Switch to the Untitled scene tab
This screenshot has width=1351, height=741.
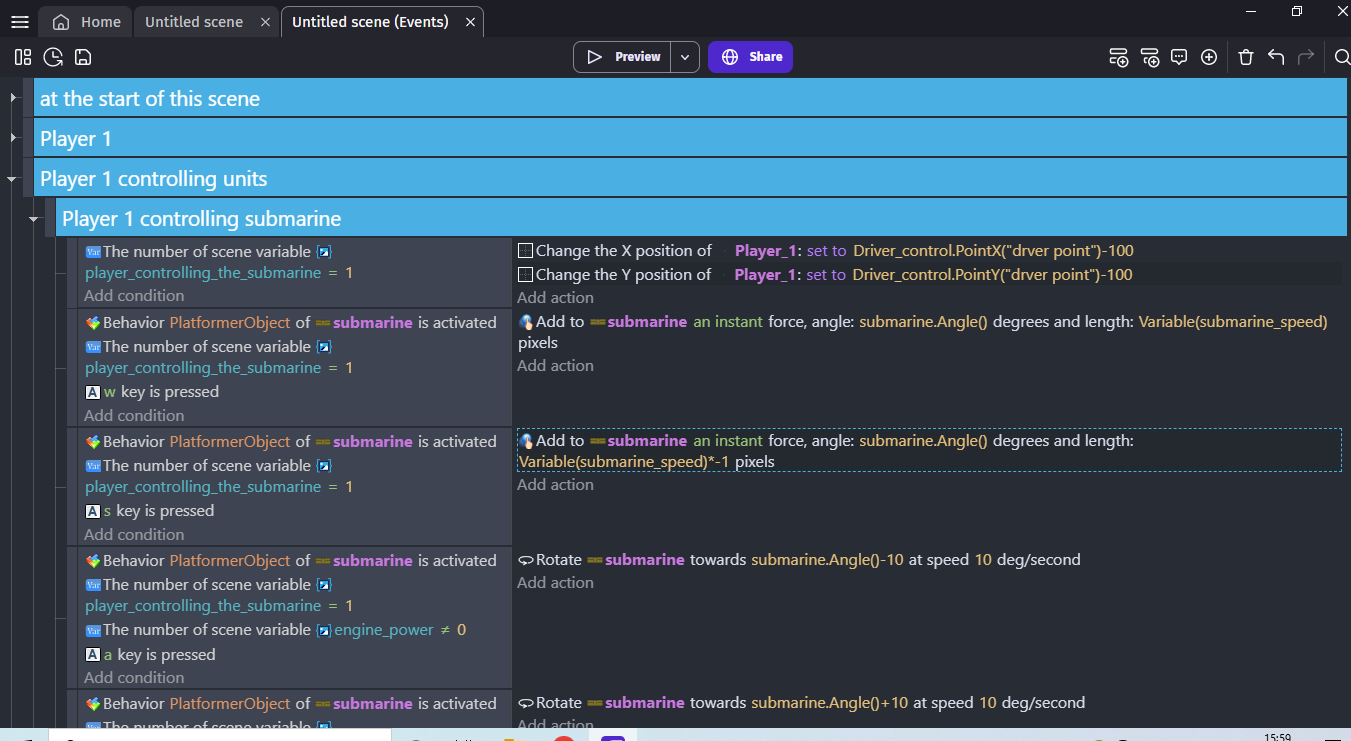[194, 22]
